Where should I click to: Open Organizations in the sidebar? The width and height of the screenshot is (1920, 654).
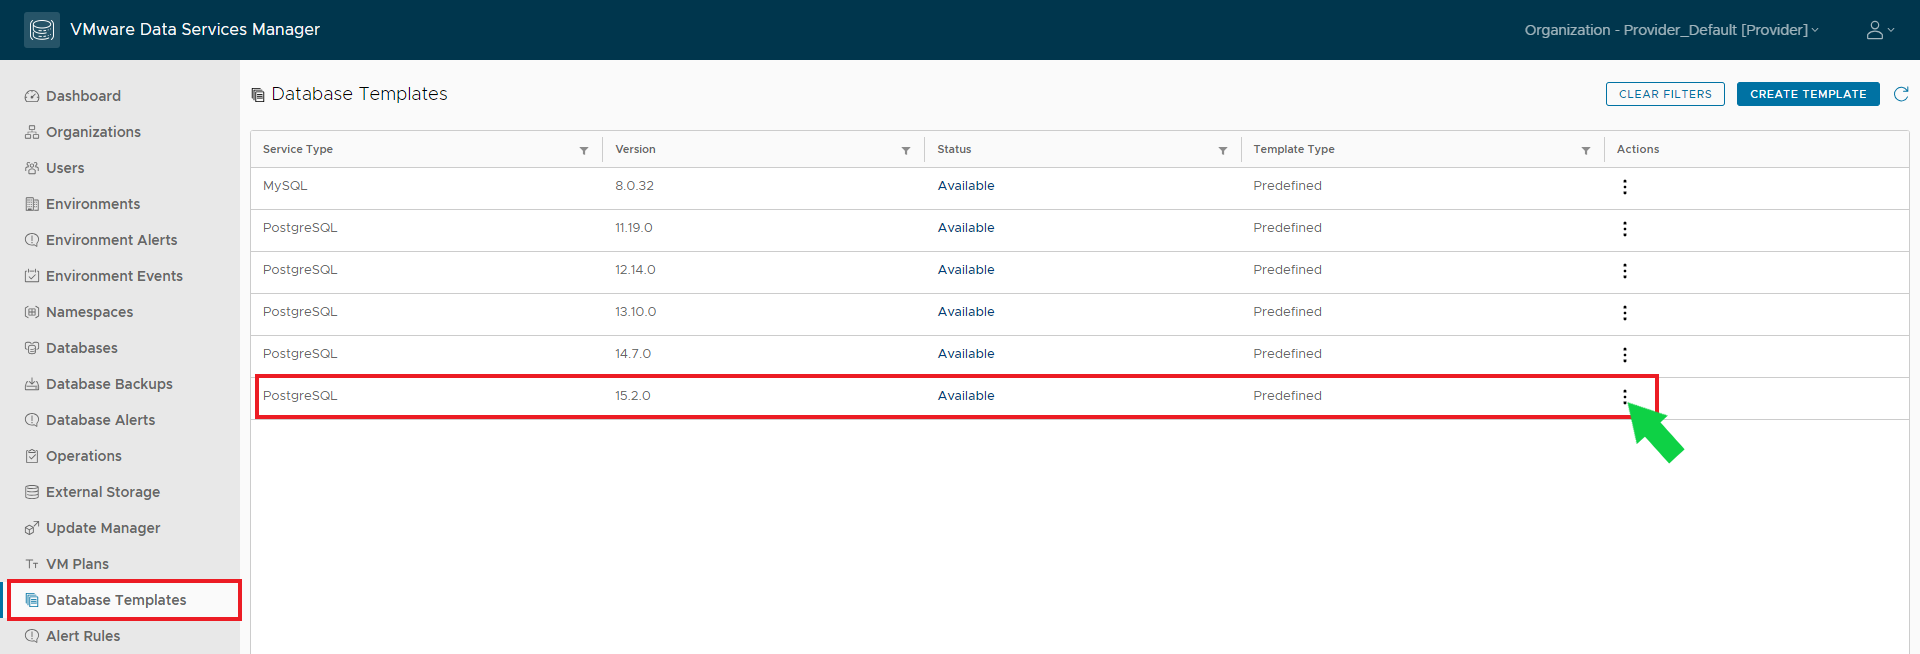pos(93,132)
